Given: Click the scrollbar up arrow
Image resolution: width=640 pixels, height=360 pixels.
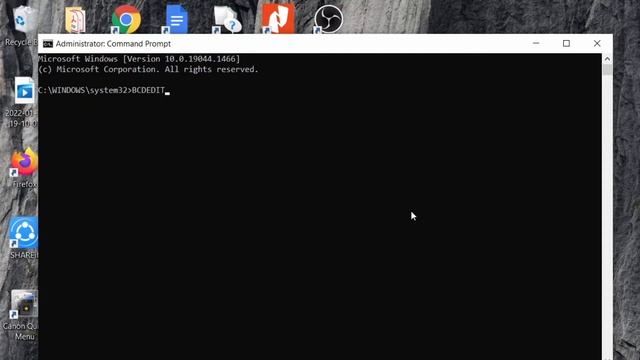Looking at the screenshot, I should pyautogui.click(x=607, y=59).
